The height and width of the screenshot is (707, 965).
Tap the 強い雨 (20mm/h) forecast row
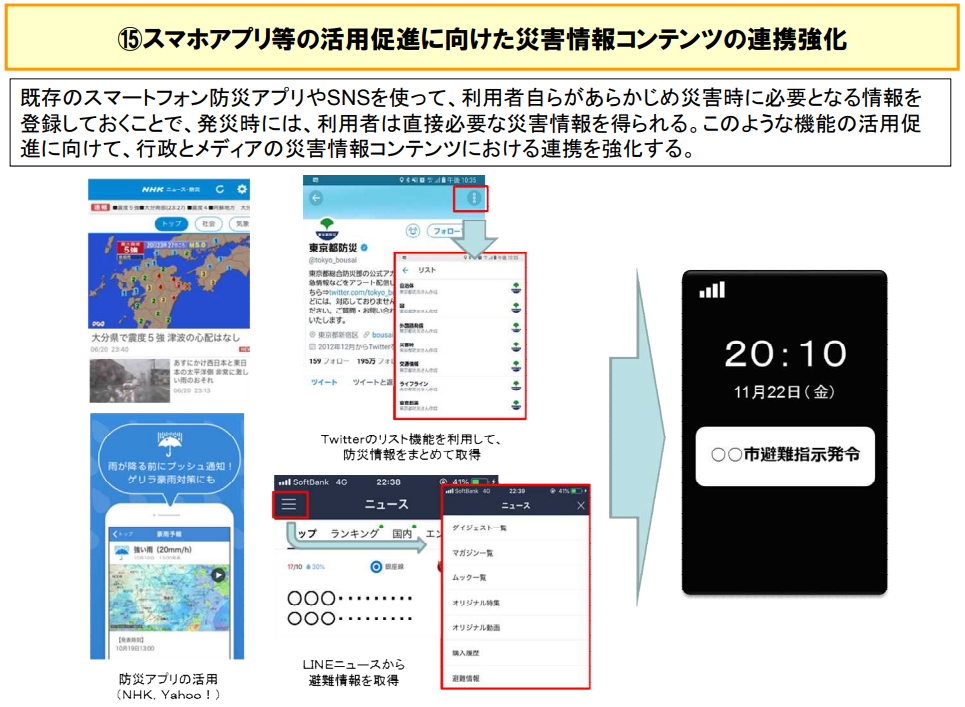169,553
